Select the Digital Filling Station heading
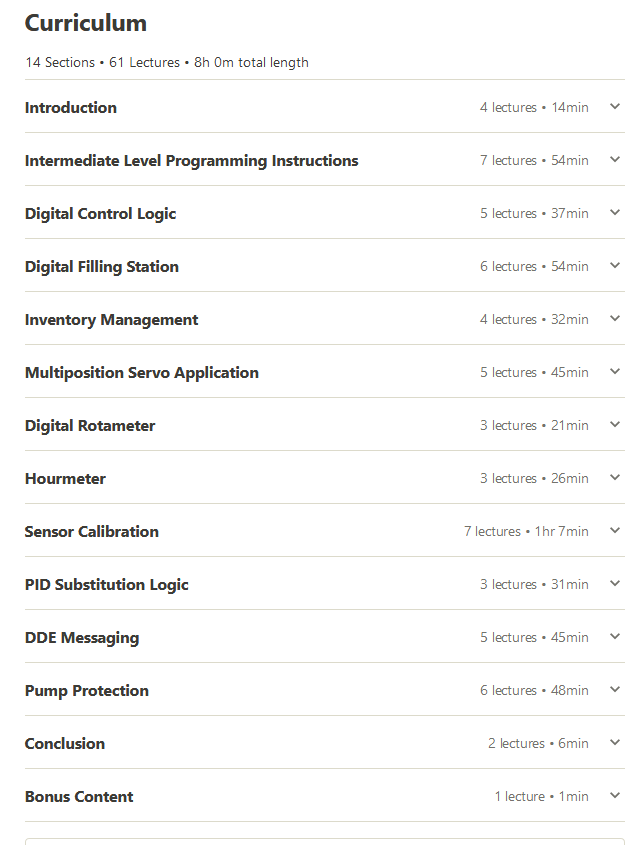 102,267
